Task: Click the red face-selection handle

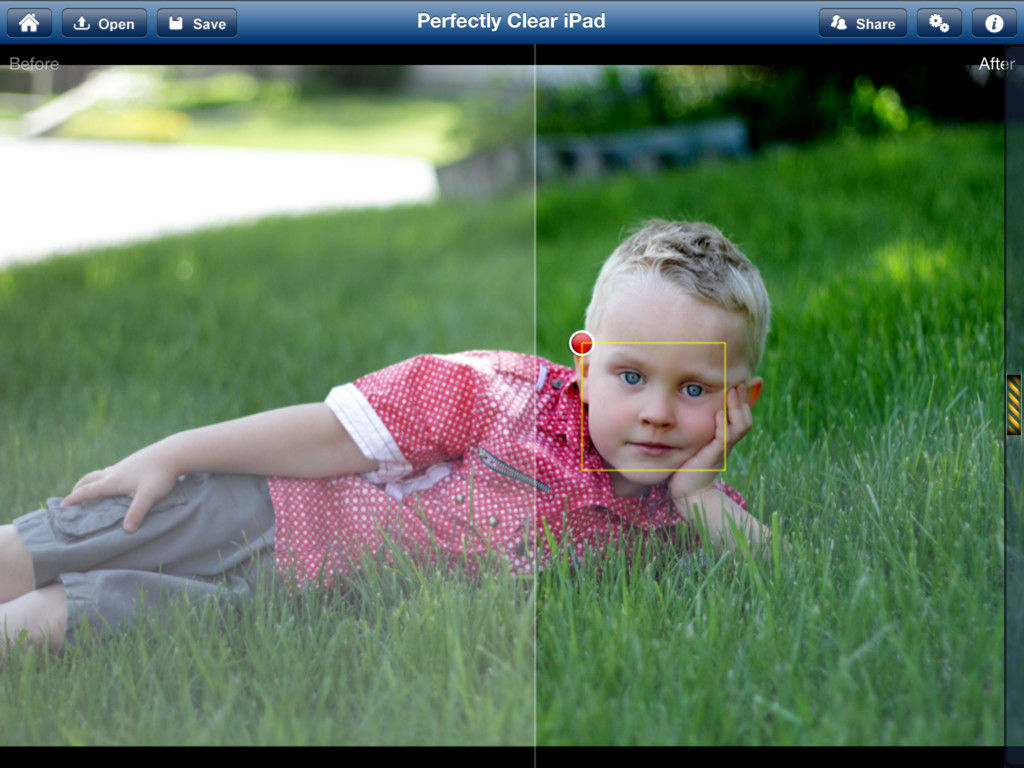Action: click(581, 343)
